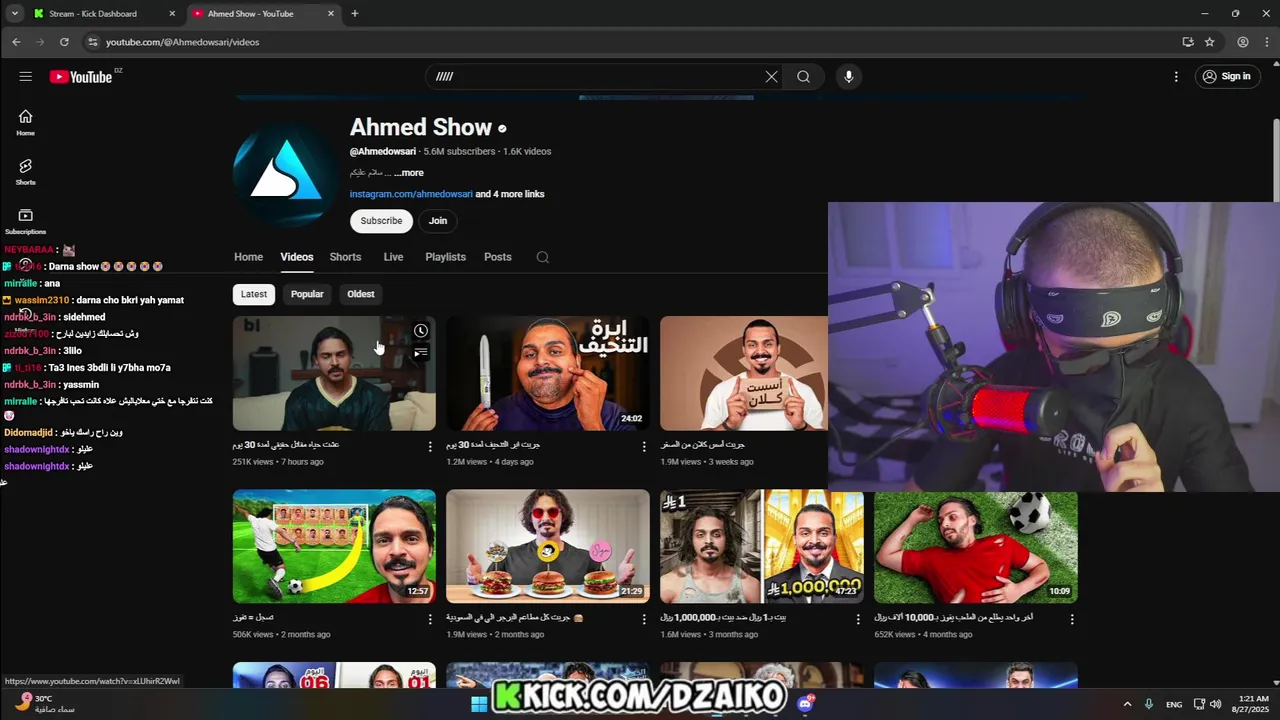Expand channel description with ...more
This screenshot has width=1280, height=720.
coord(408,173)
